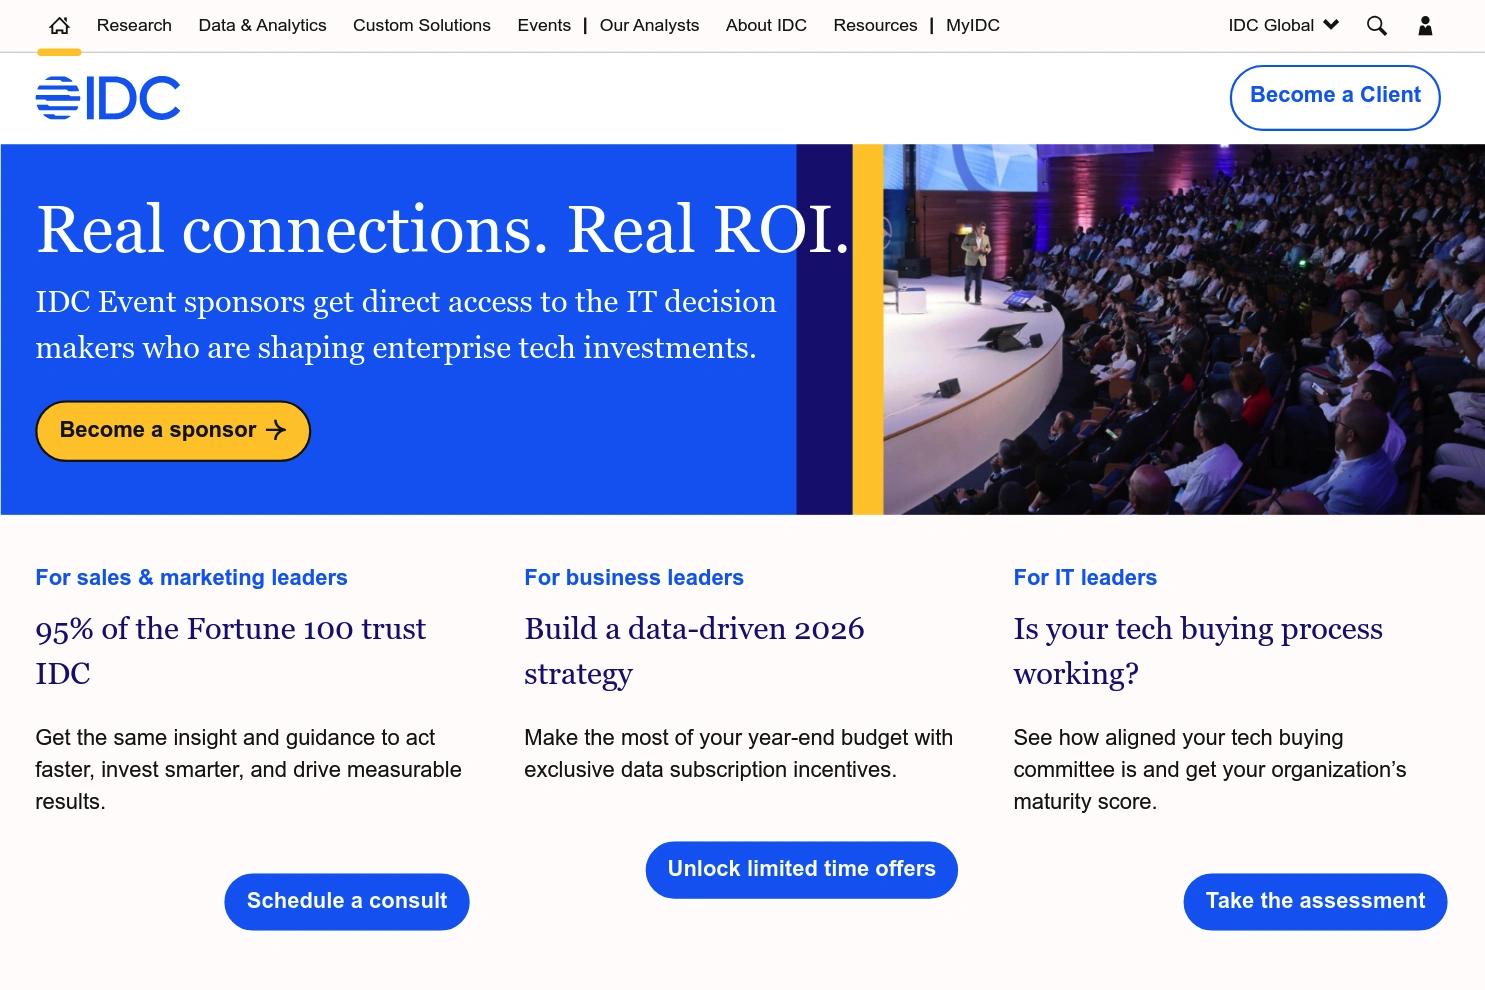Click the Schedule a consult button

(x=347, y=901)
